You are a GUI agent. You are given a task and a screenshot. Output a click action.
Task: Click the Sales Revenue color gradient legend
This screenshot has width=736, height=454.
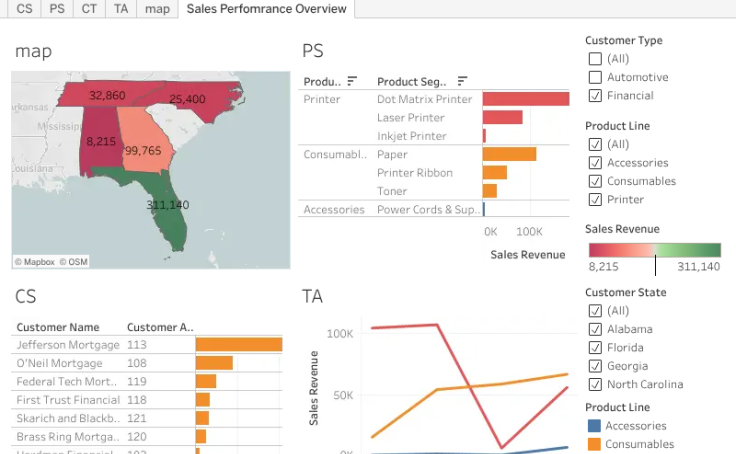[655, 250]
